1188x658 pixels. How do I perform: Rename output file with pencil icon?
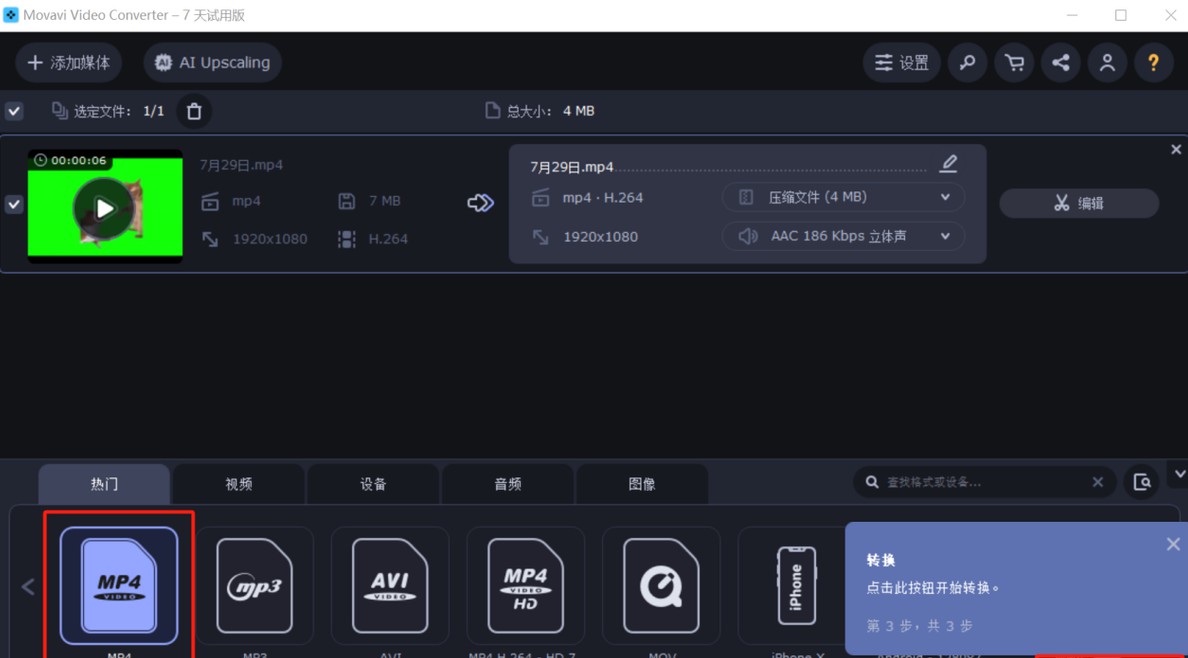(948, 164)
